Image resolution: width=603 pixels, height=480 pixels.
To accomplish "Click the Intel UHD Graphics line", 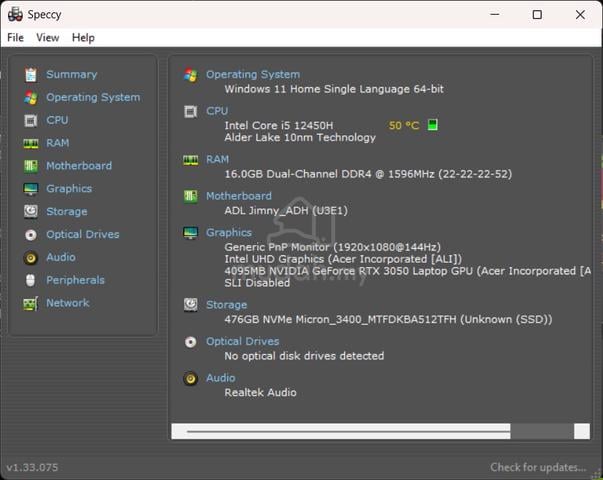I will coord(343,259).
